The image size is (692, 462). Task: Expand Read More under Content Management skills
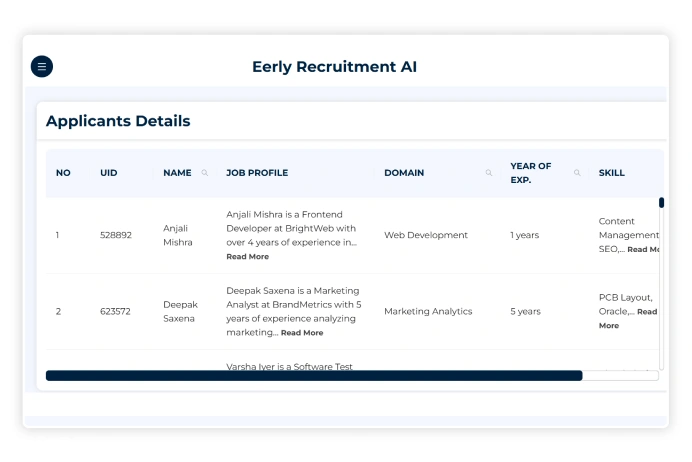(644, 249)
